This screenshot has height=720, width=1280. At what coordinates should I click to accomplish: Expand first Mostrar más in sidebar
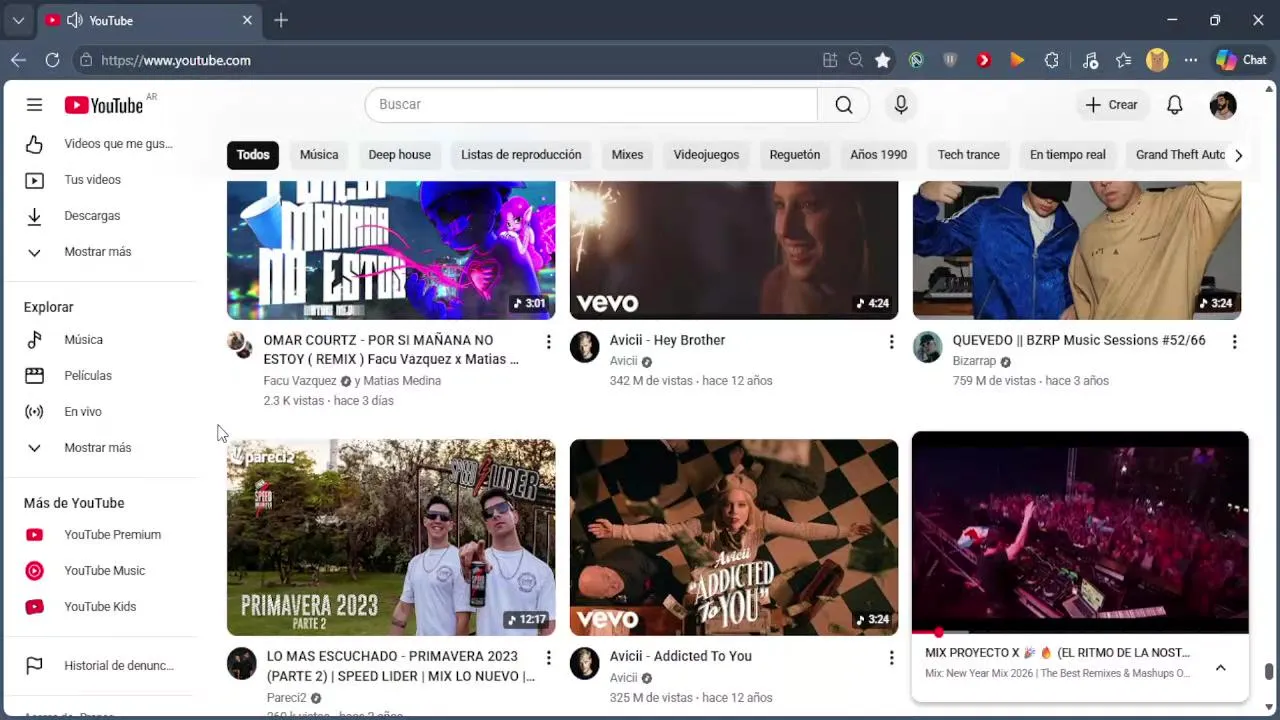[100, 252]
